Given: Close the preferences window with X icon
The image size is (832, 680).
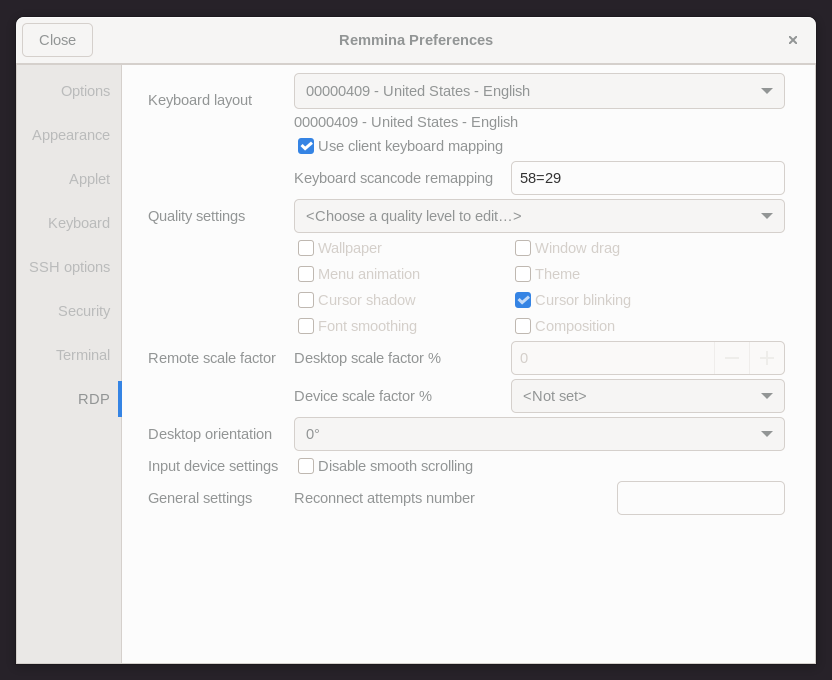Looking at the screenshot, I should tap(793, 40).
